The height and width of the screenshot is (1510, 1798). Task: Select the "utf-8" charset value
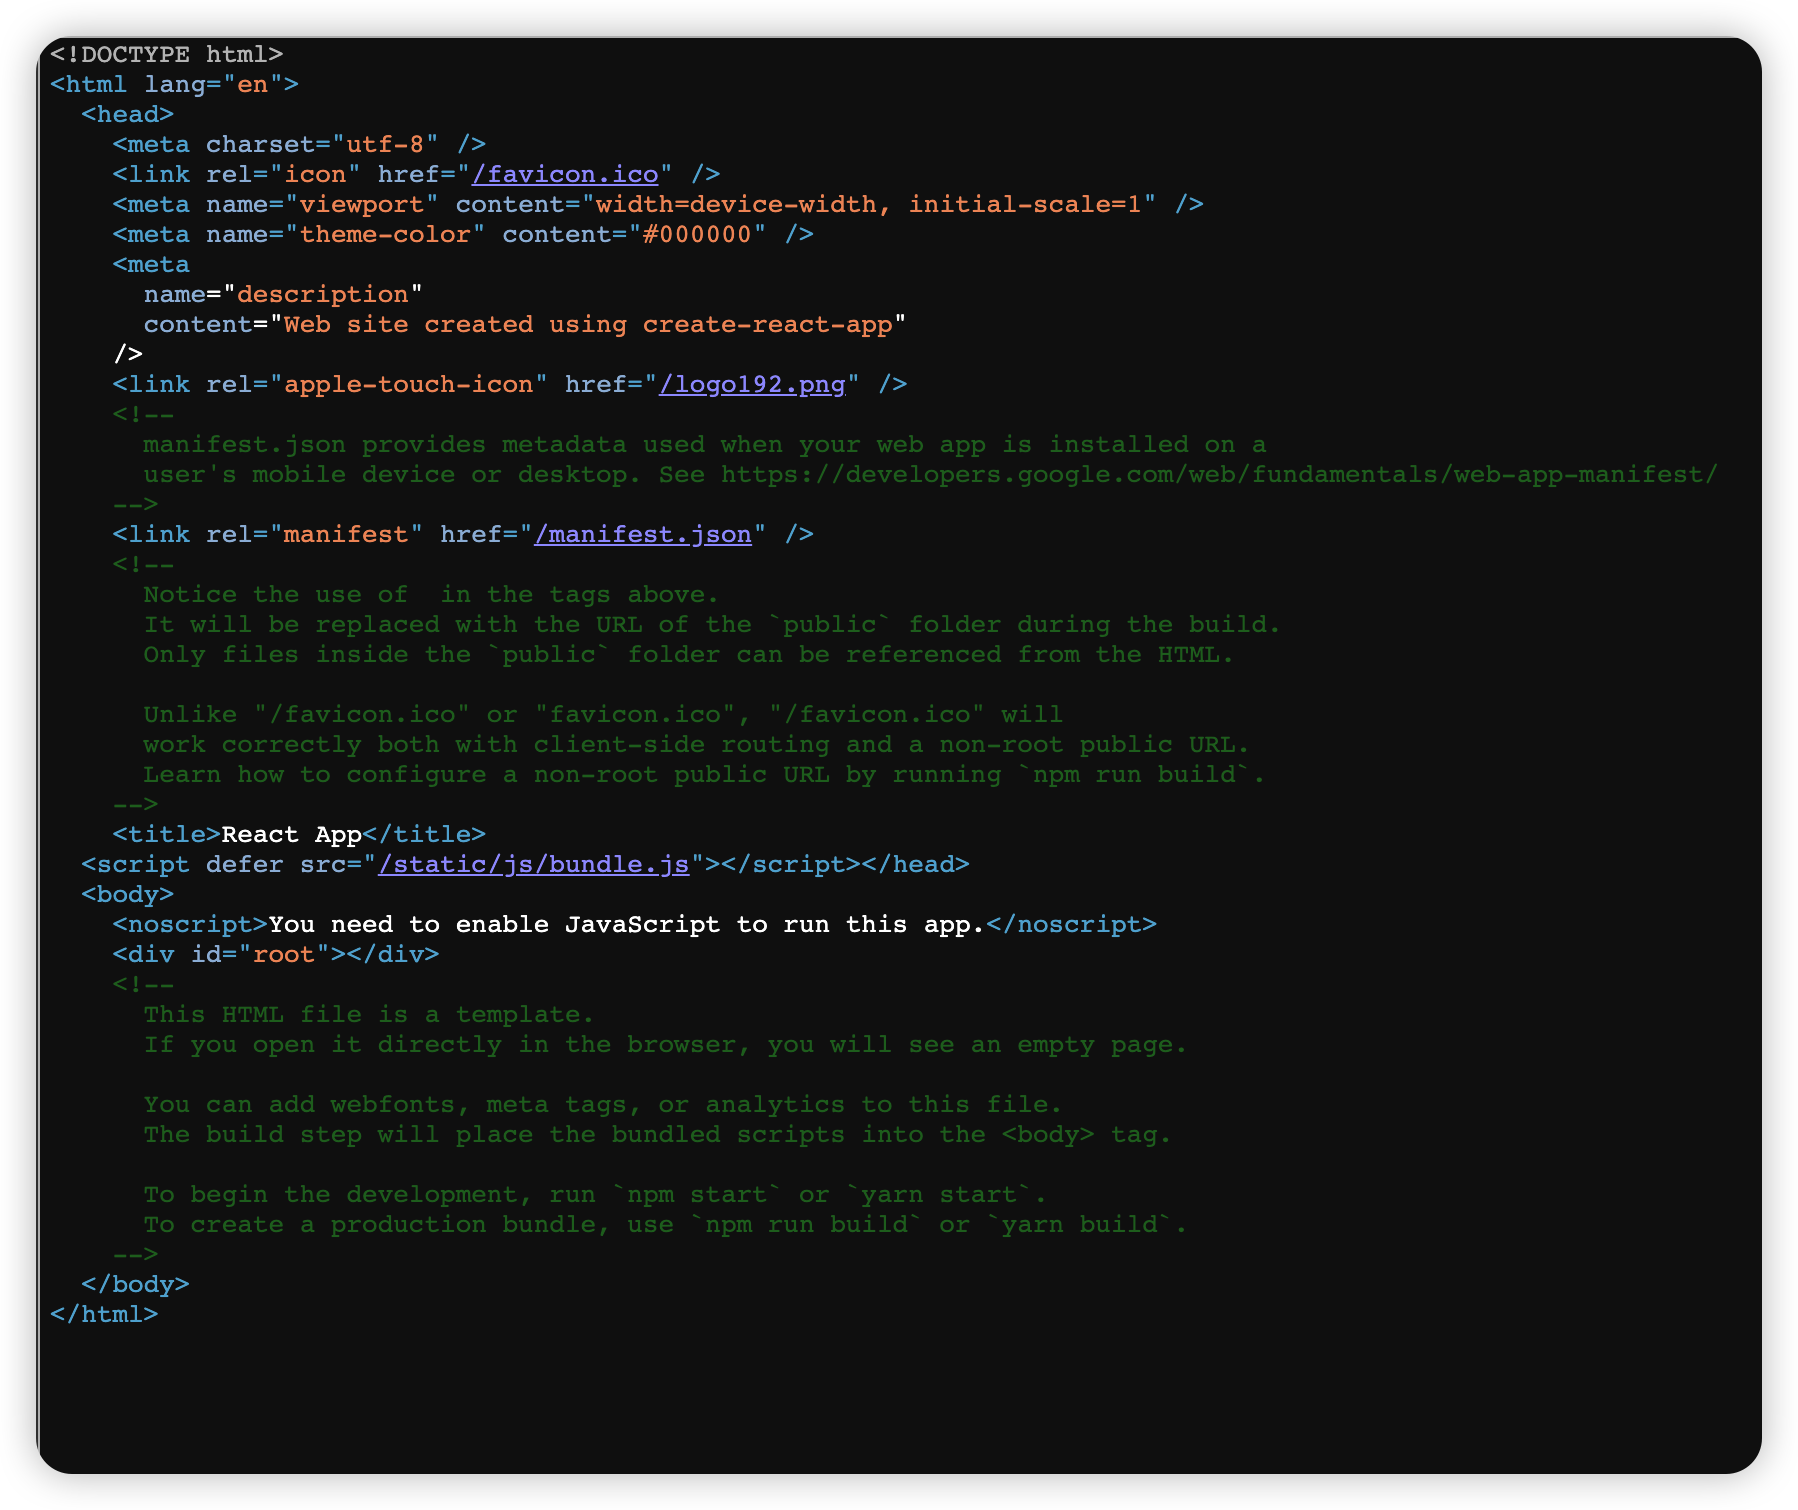pos(385,144)
